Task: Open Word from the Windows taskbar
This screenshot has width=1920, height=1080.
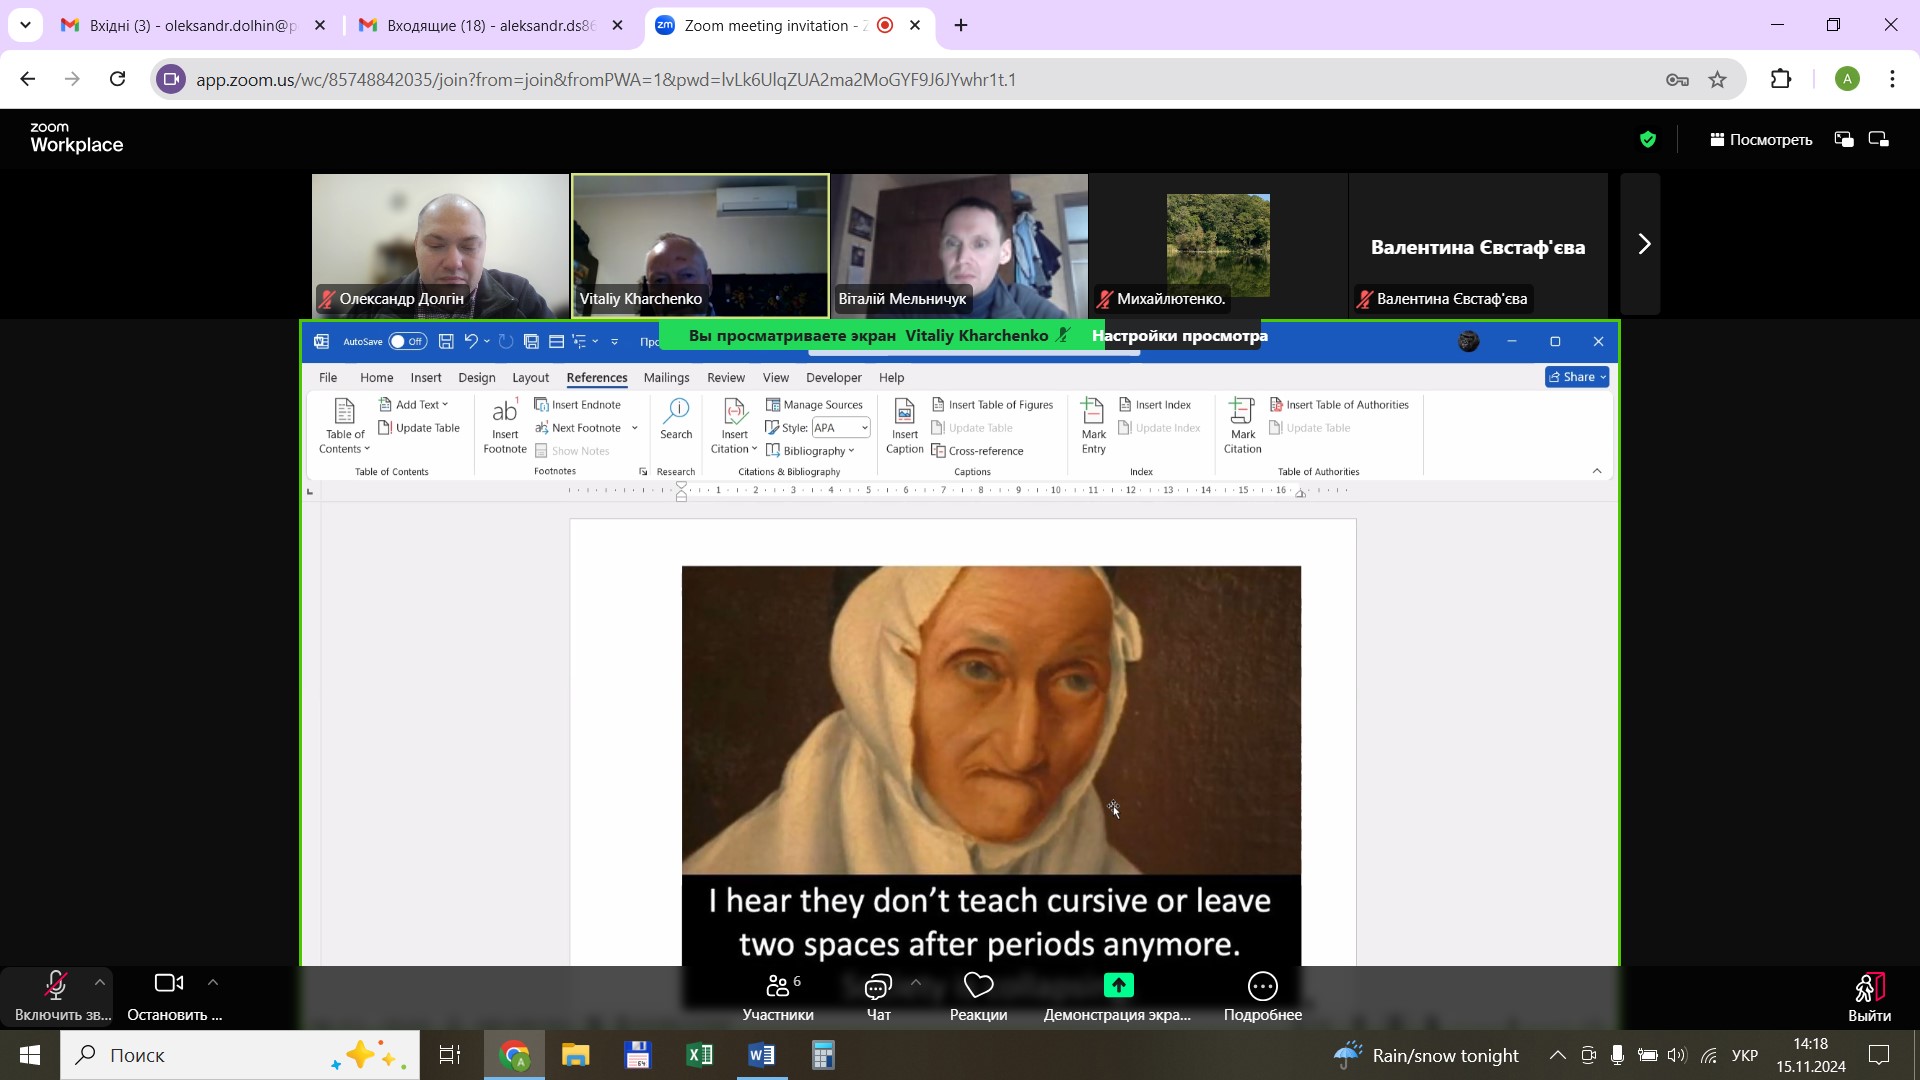Action: point(761,1055)
